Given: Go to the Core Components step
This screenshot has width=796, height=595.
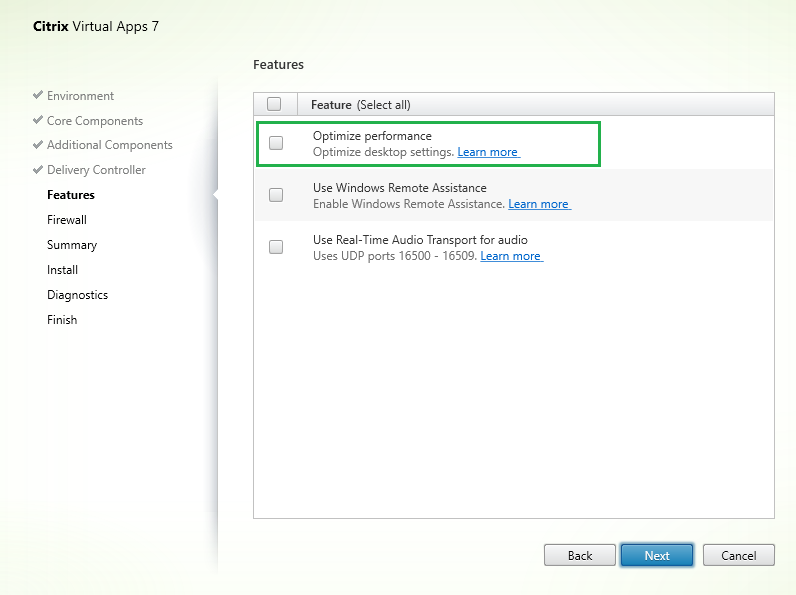Looking at the screenshot, I should (x=95, y=121).
